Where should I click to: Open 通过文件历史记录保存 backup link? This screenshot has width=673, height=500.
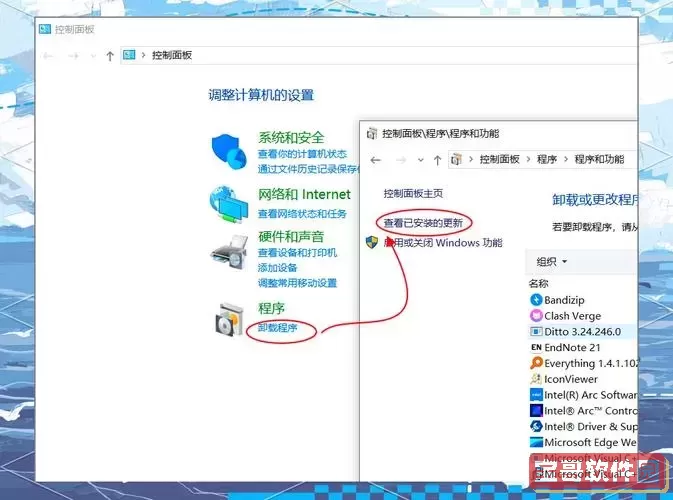[x=308, y=169]
